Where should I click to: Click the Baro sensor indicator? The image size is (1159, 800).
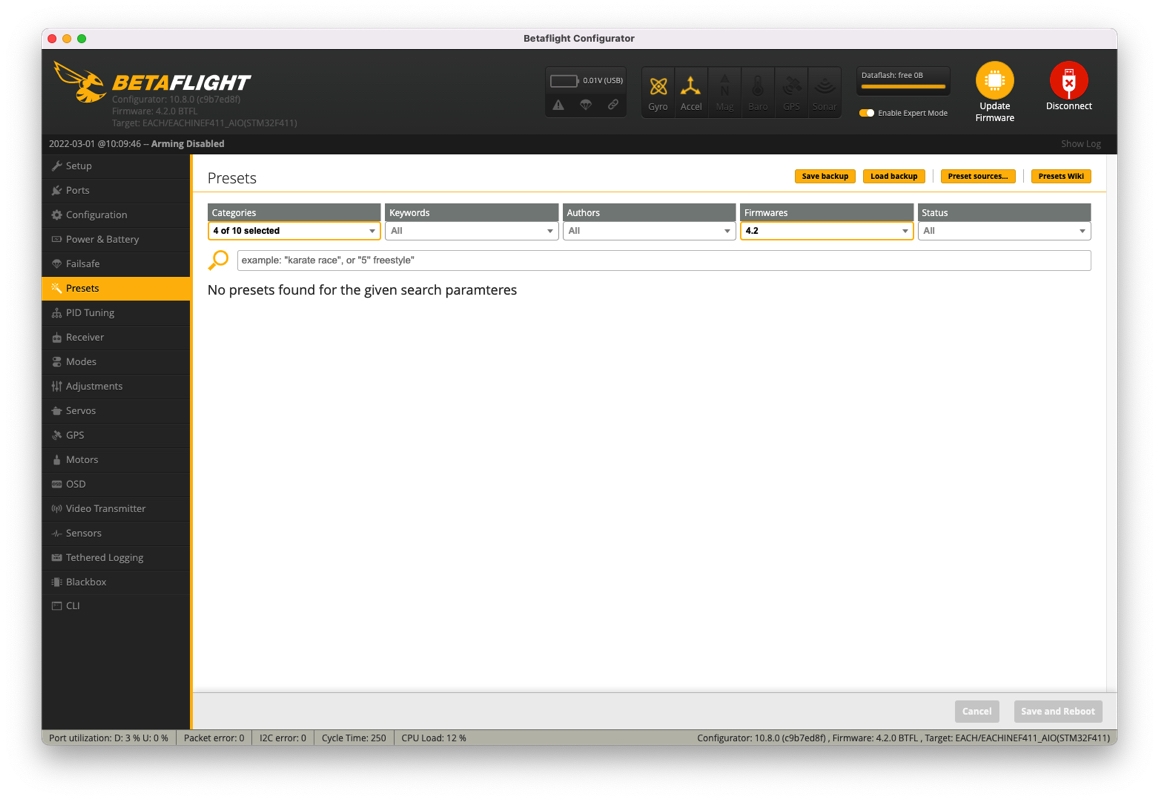758,92
